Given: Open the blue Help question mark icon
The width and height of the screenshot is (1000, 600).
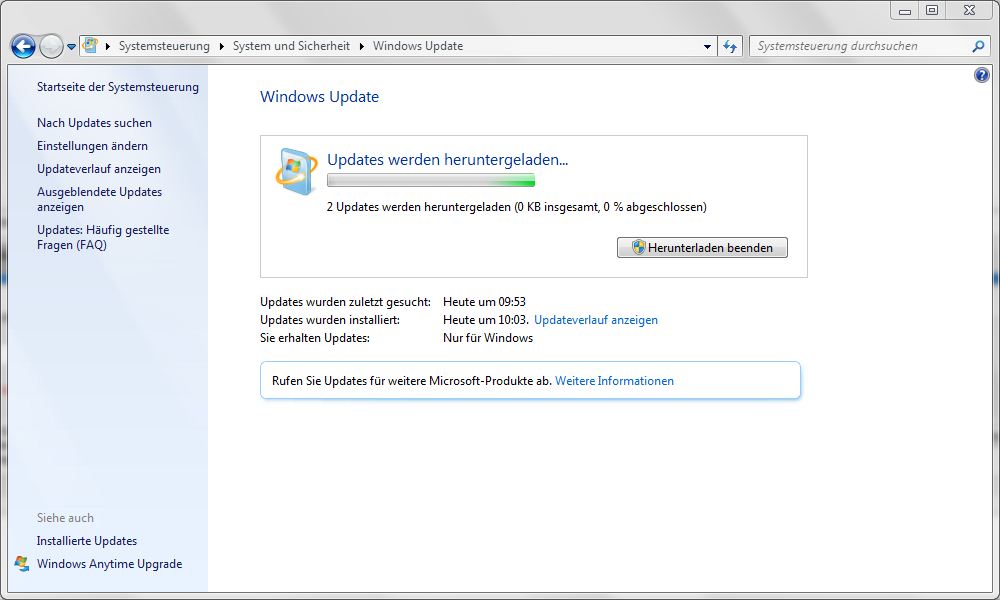Looking at the screenshot, I should (981, 76).
